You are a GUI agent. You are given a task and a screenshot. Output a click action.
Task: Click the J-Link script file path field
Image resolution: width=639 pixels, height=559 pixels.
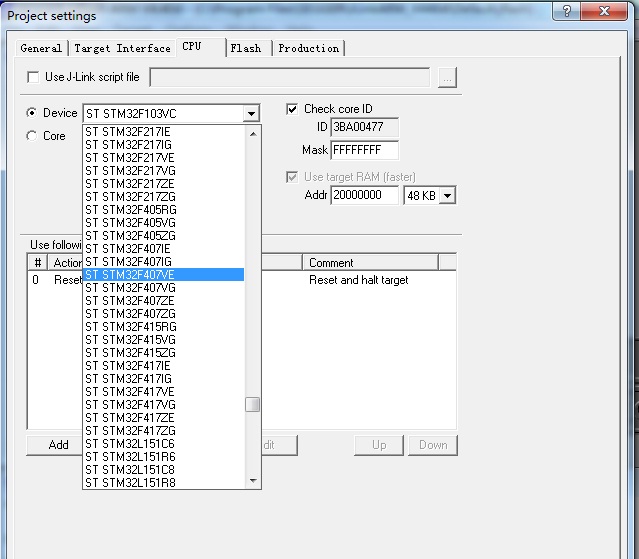(290, 77)
